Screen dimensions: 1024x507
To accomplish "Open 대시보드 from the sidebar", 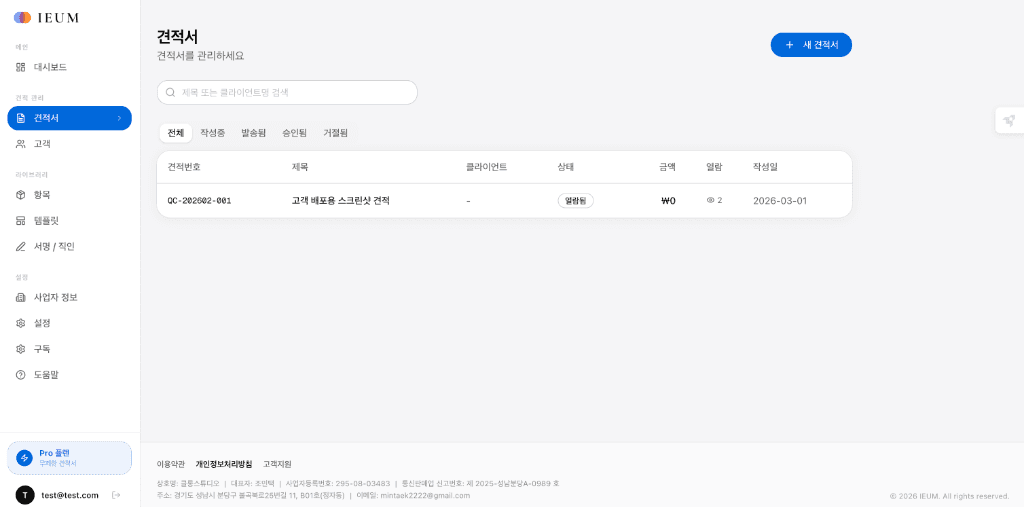I will click(69, 67).
